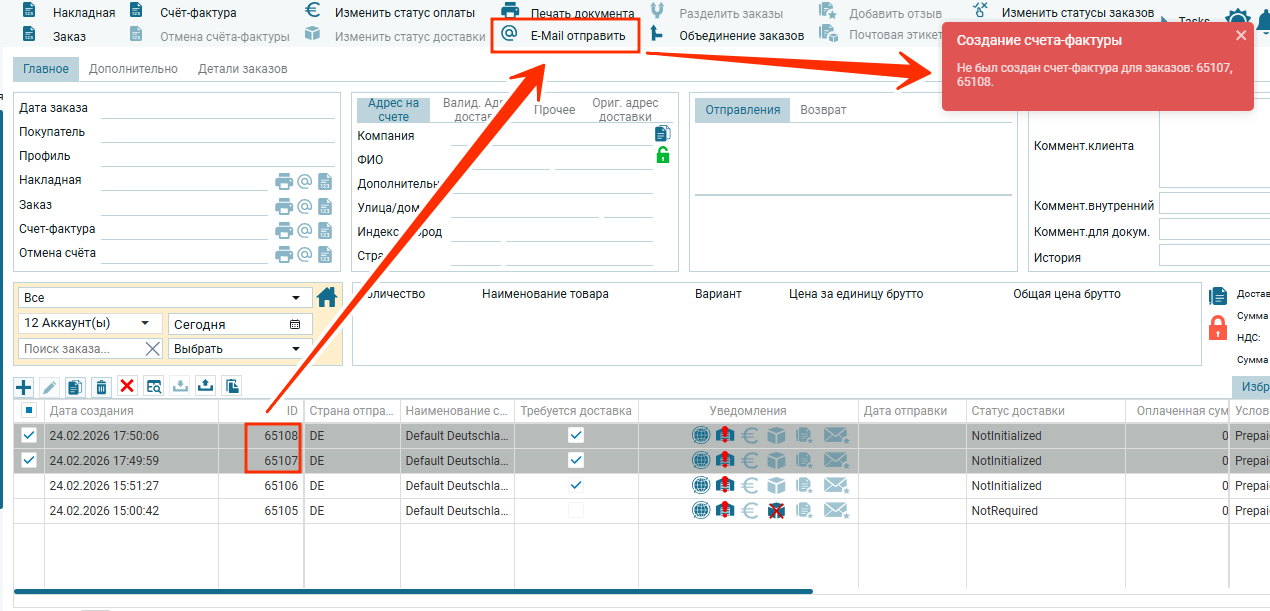Click the red X delete icon
This screenshot has height=611, width=1270.
tap(127, 386)
